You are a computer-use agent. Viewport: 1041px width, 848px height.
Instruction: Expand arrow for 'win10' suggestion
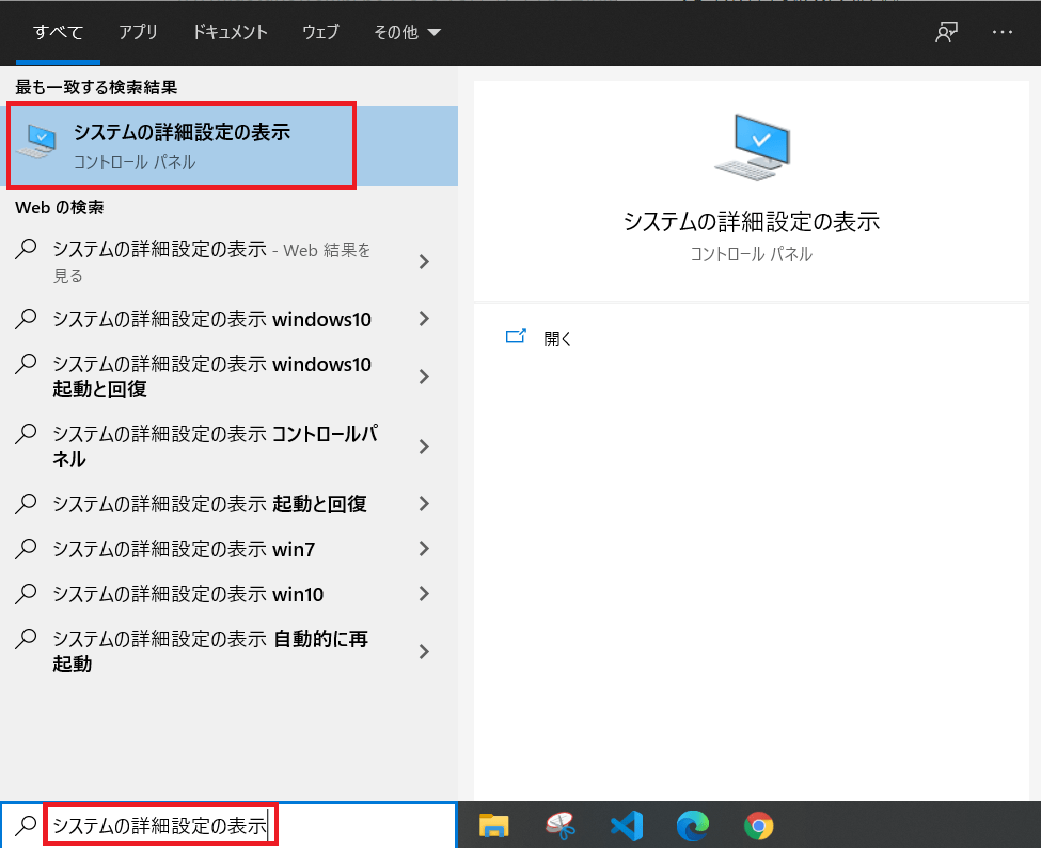tap(424, 594)
